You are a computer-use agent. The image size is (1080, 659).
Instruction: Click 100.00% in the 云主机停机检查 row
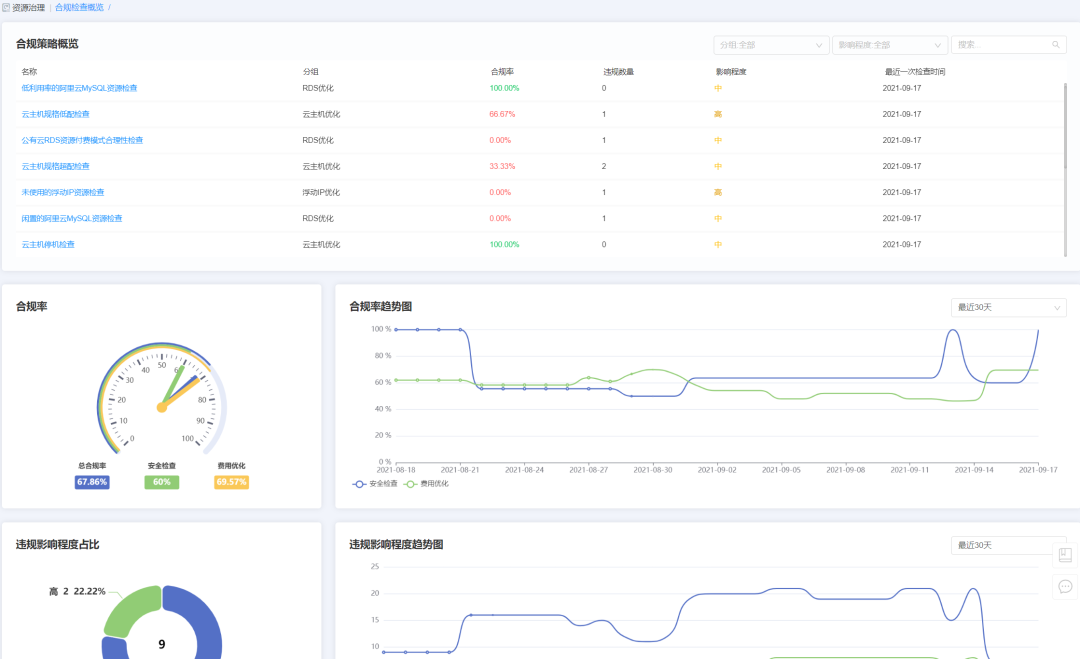pos(504,244)
